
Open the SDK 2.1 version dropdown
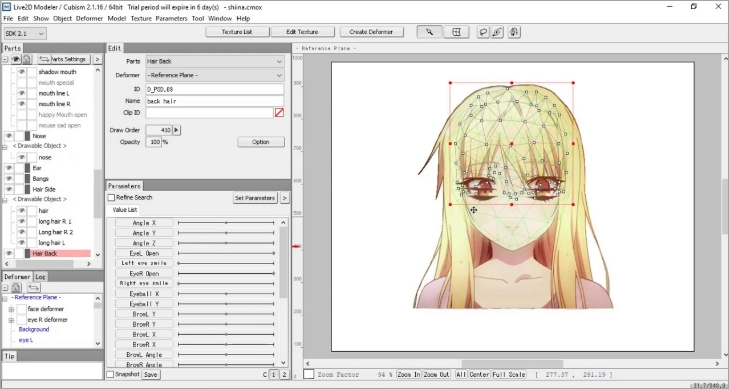[x=25, y=33]
